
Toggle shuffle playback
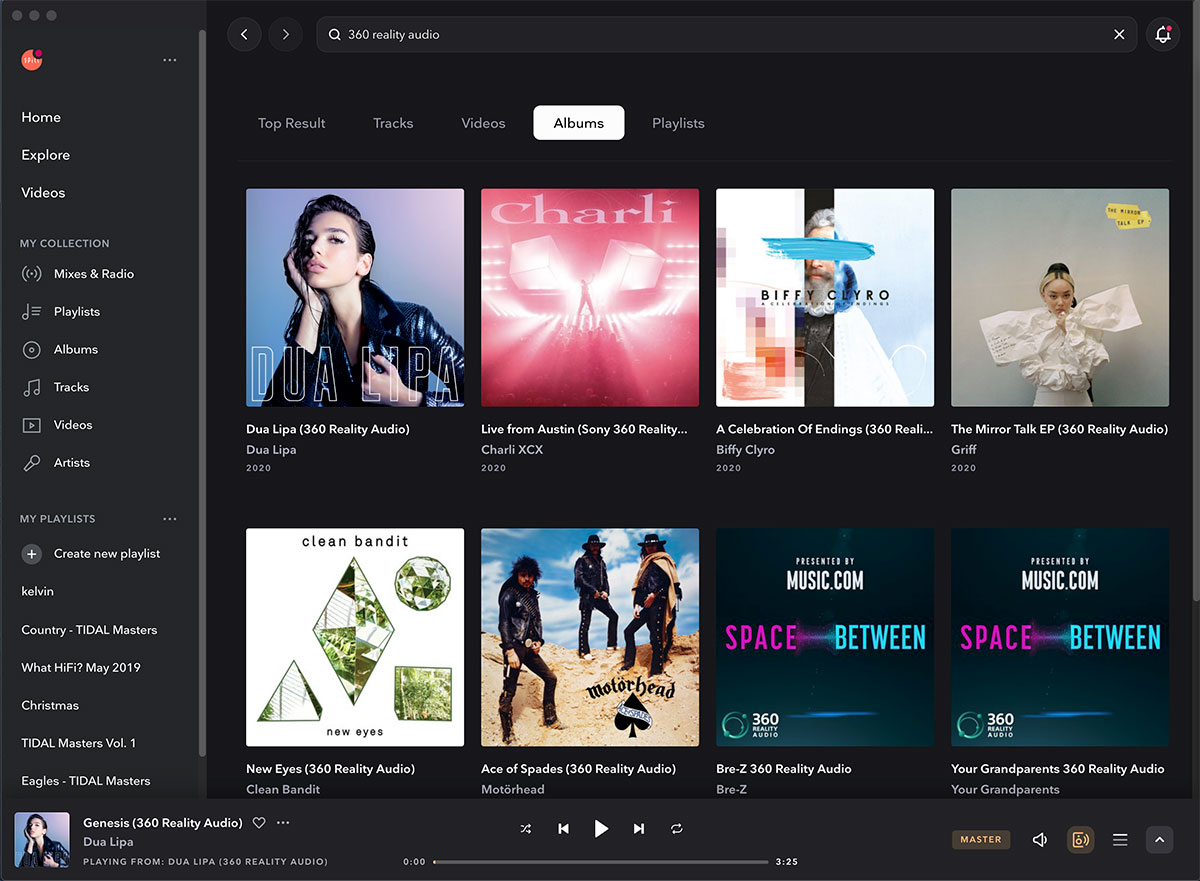click(x=526, y=829)
